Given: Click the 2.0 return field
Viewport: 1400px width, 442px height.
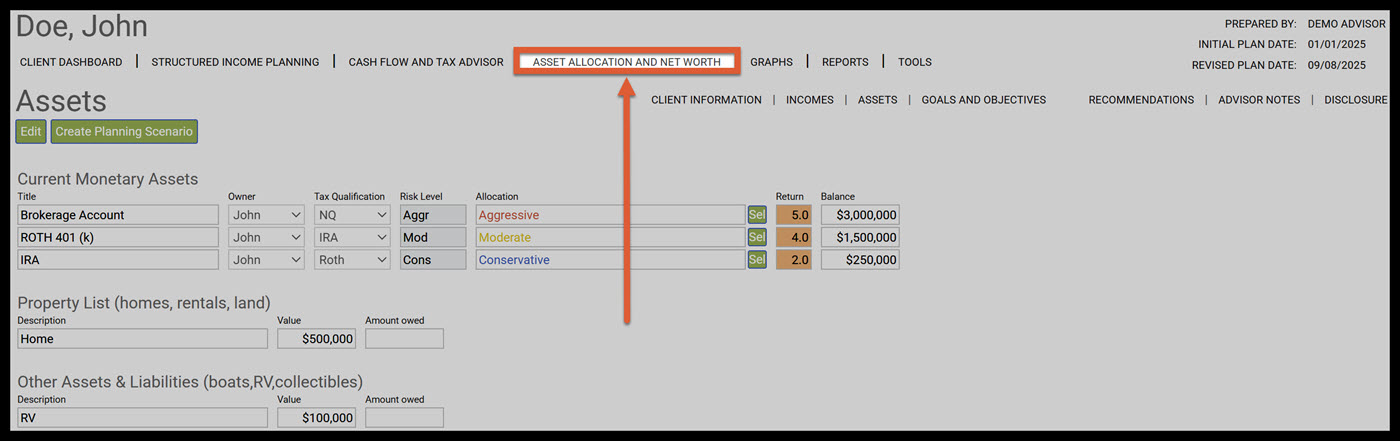Looking at the screenshot, I should pos(794,260).
